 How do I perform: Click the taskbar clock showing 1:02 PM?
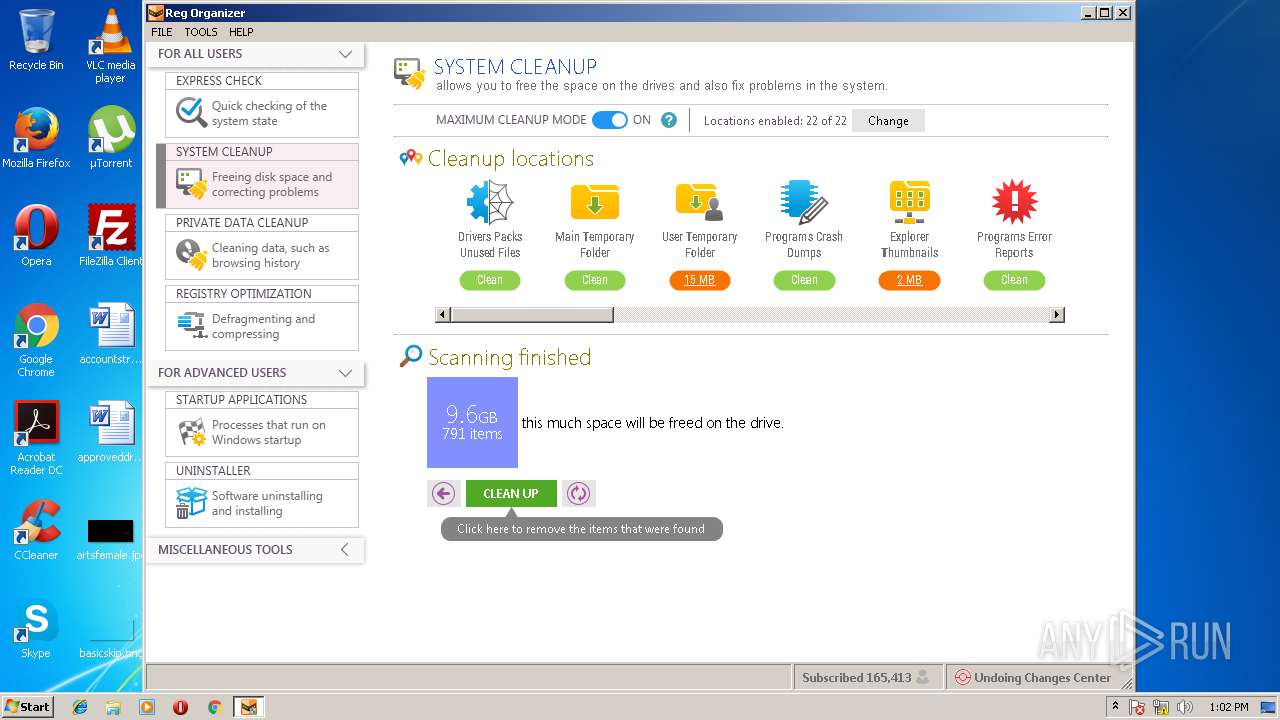pos(1228,707)
